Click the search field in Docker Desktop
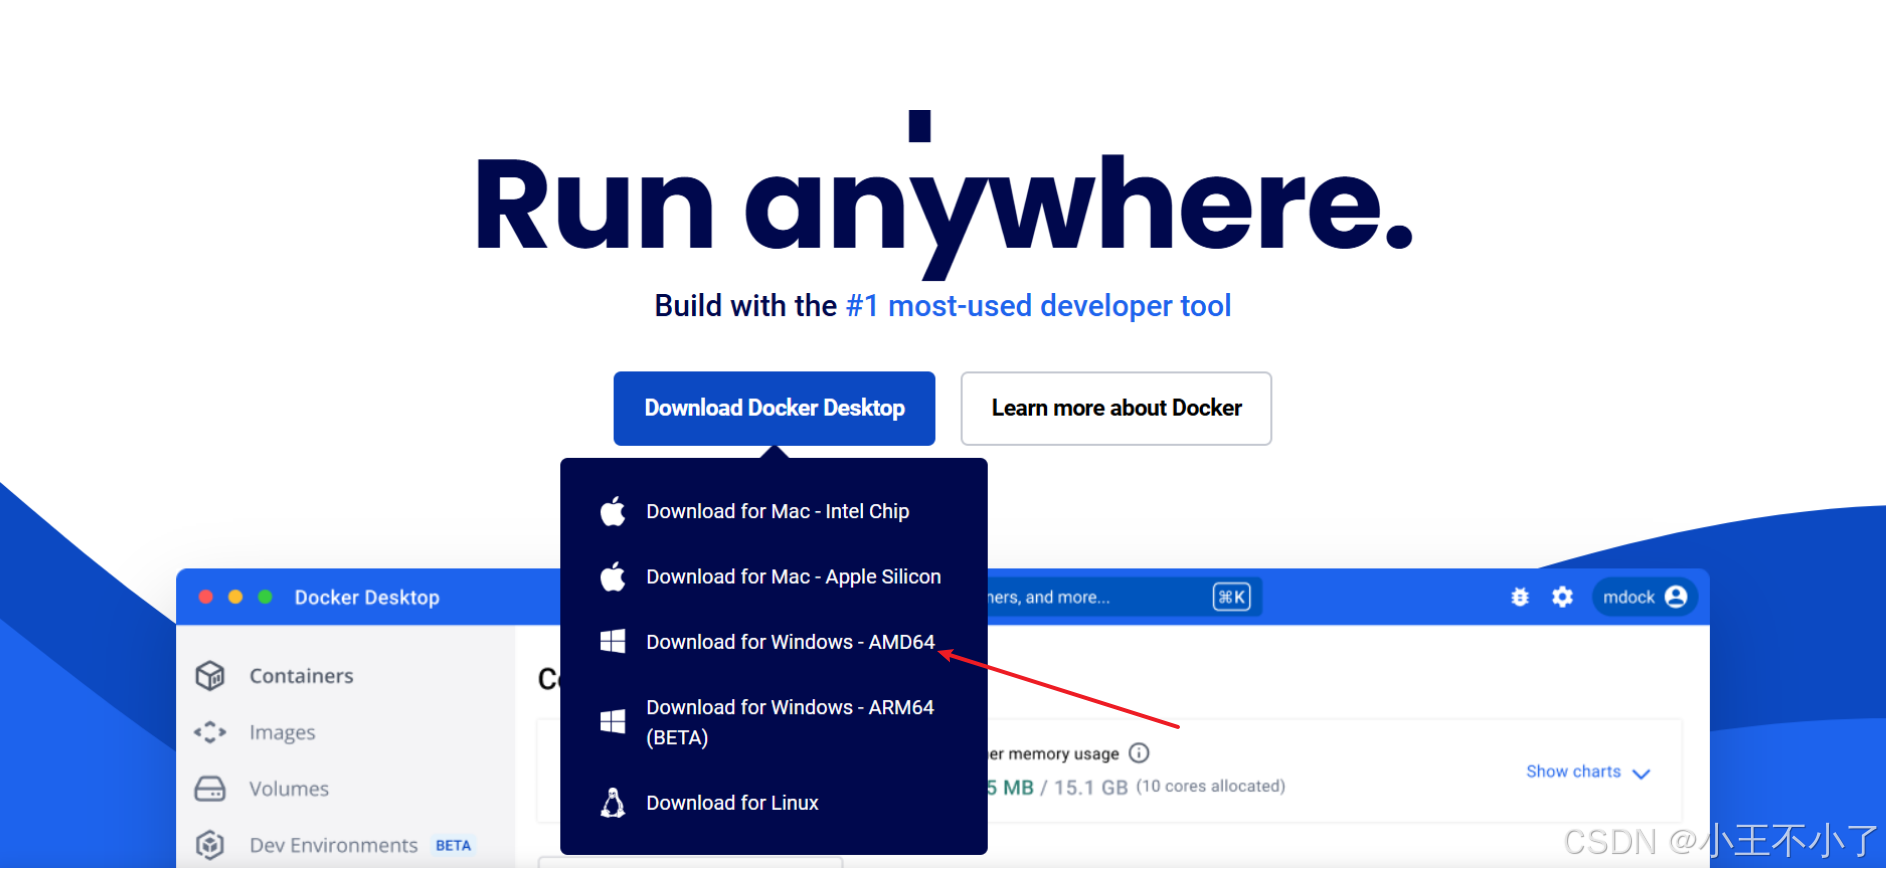 [x=1125, y=597]
